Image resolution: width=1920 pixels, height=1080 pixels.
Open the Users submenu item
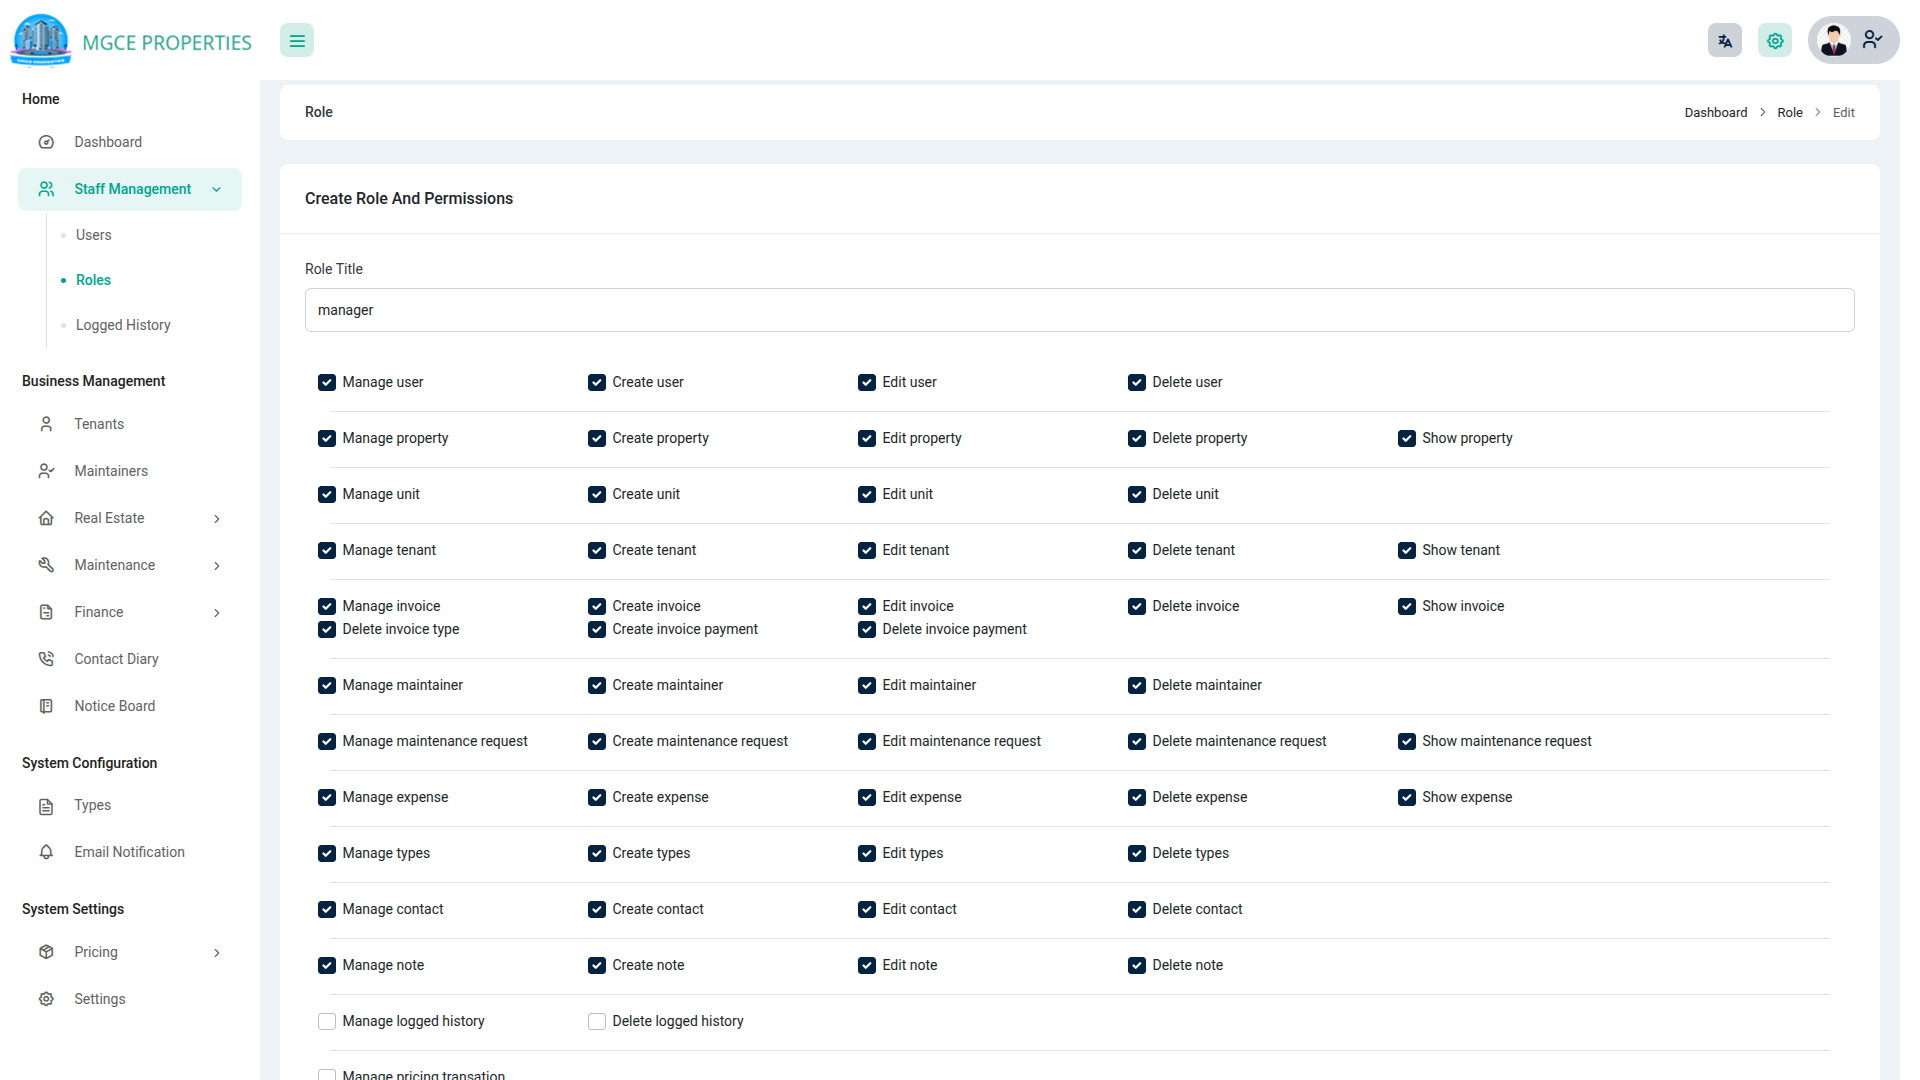pyautogui.click(x=94, y=235)
